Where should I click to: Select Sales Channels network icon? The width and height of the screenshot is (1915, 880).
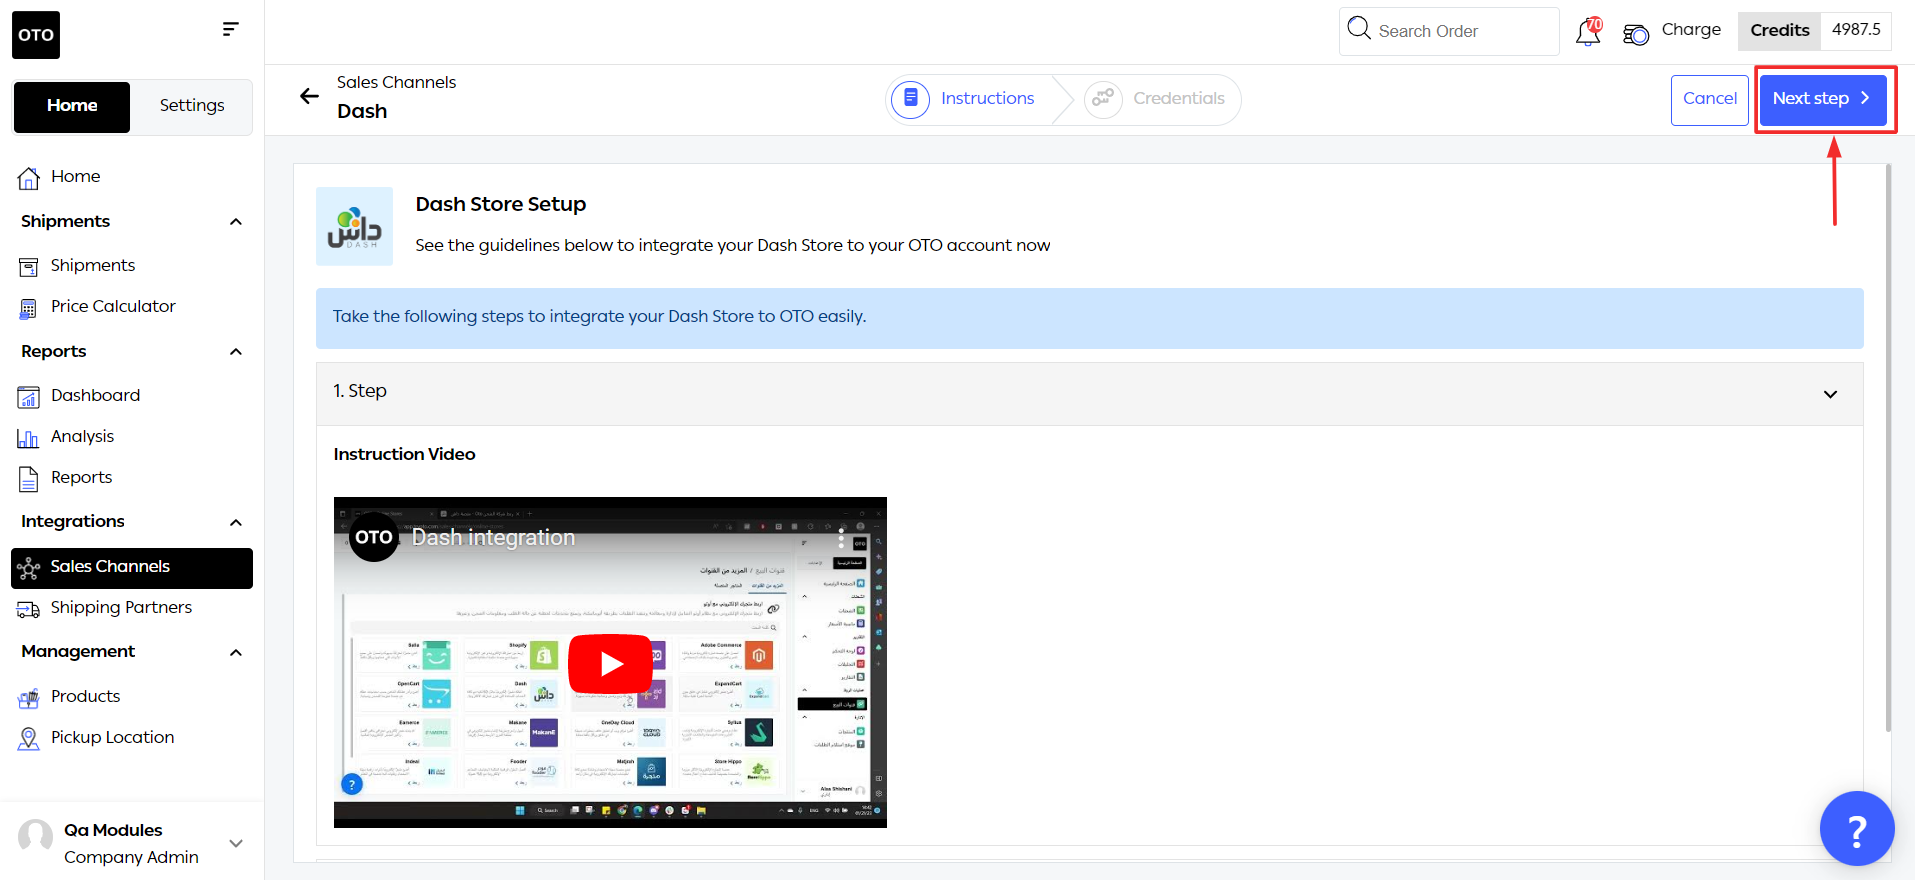pos(28,568)
